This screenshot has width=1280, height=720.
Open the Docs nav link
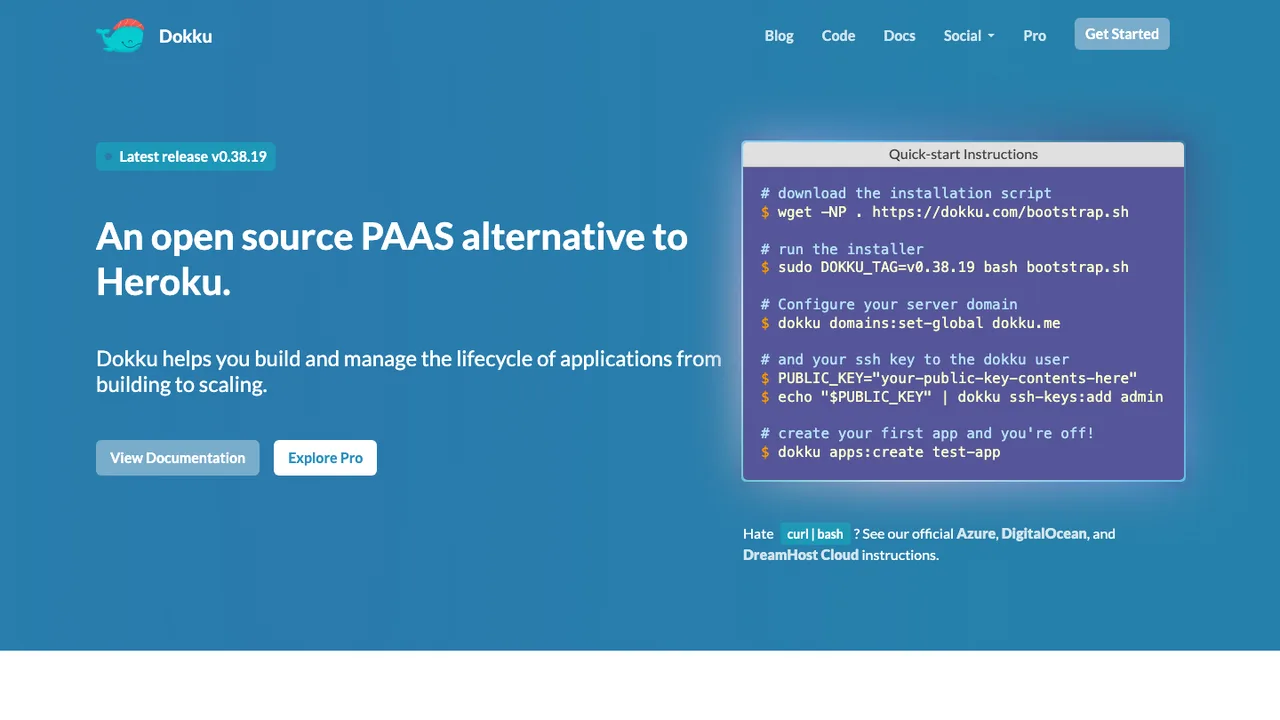click(x=899, y=36)
